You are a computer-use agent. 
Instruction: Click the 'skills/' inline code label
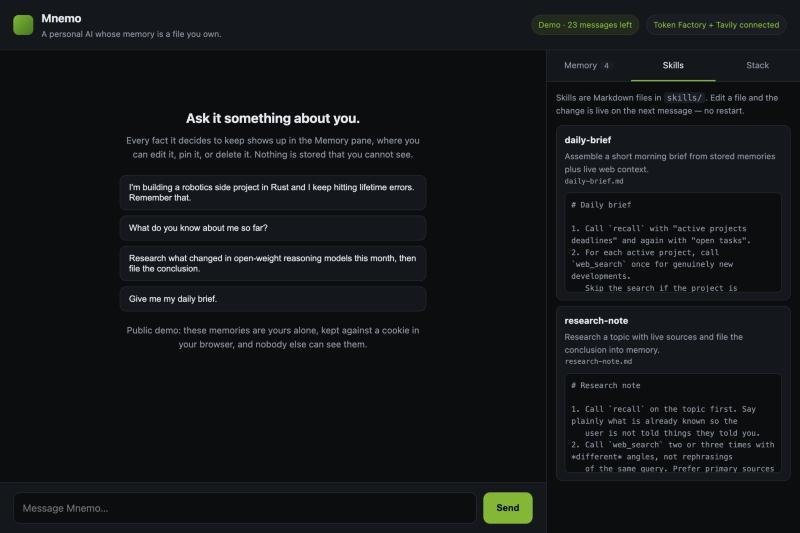(x=684, y=98)
